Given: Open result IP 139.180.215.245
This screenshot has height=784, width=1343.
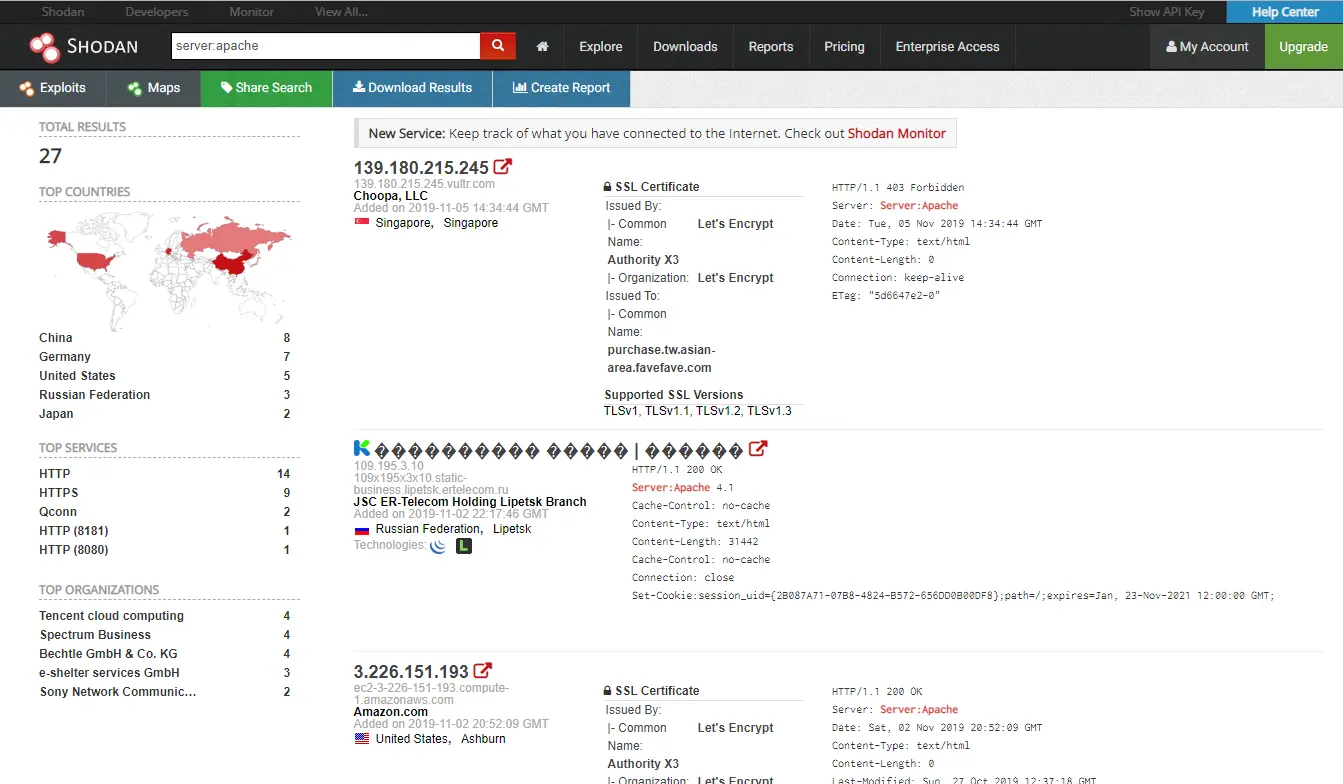Looking at the screenshot, I should [x=421, y=167].
